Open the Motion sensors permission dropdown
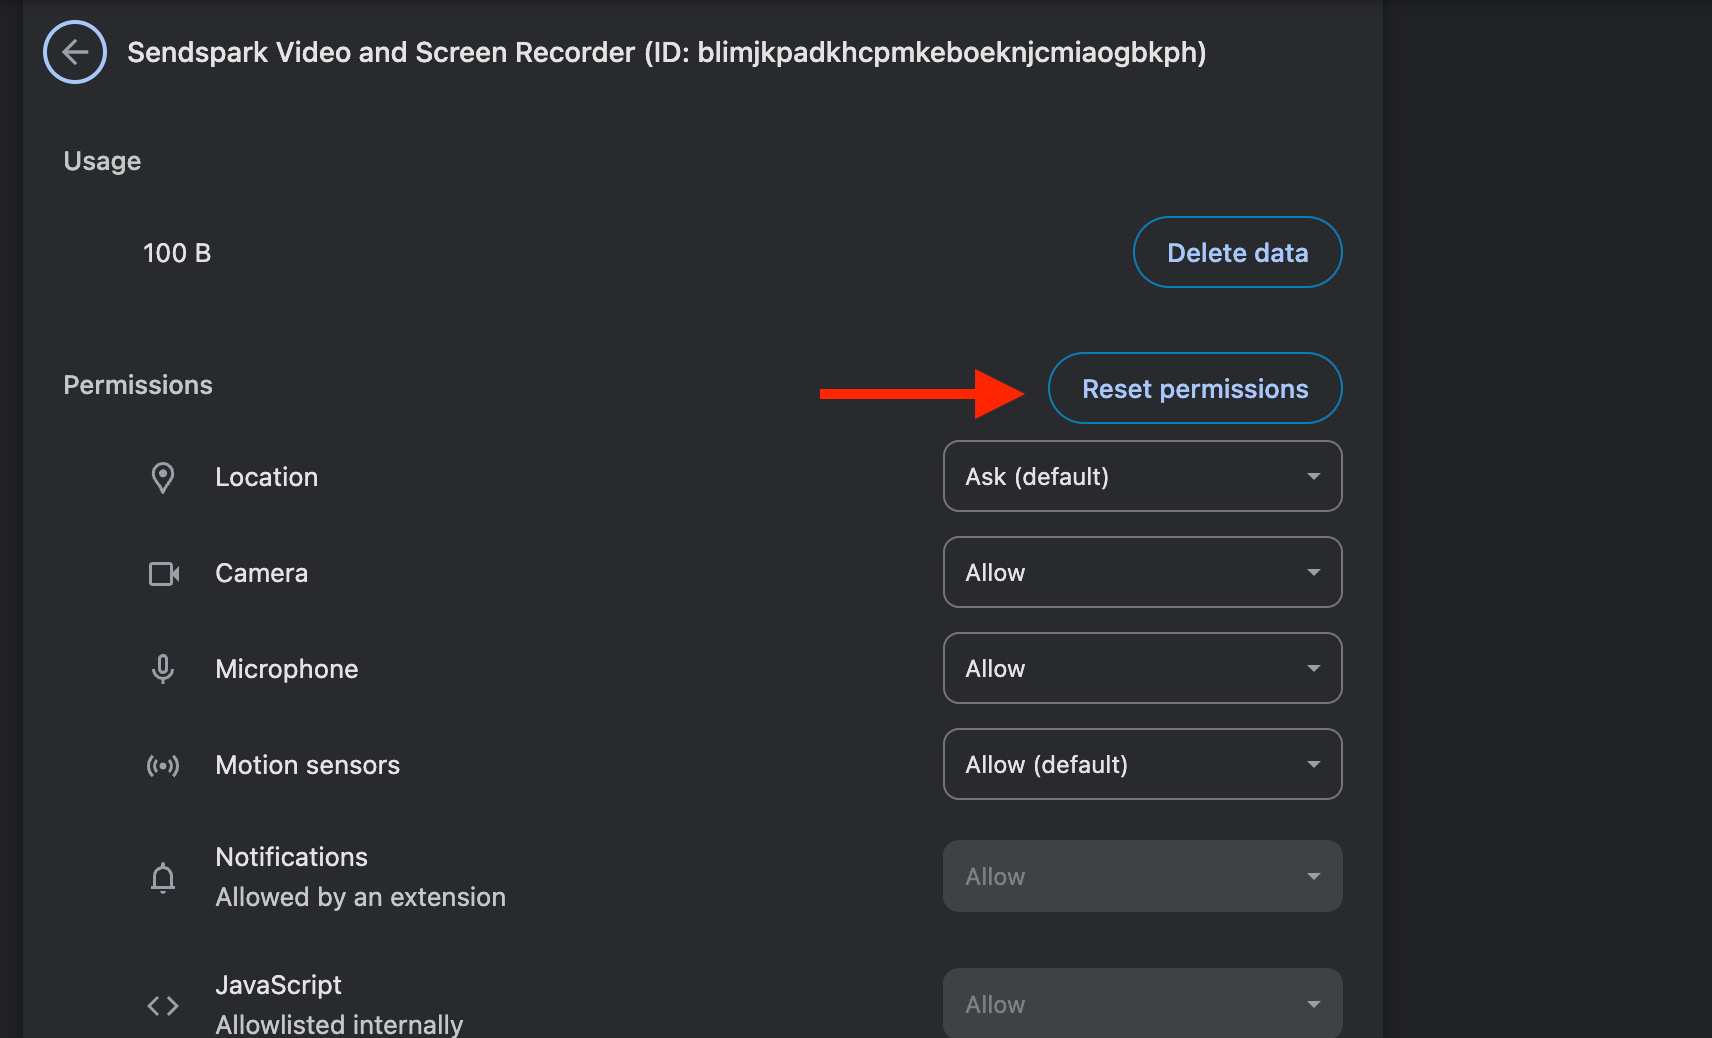Viewport: 1712px width, 1038px height. pyautogui.click(x=1142, y=764)
